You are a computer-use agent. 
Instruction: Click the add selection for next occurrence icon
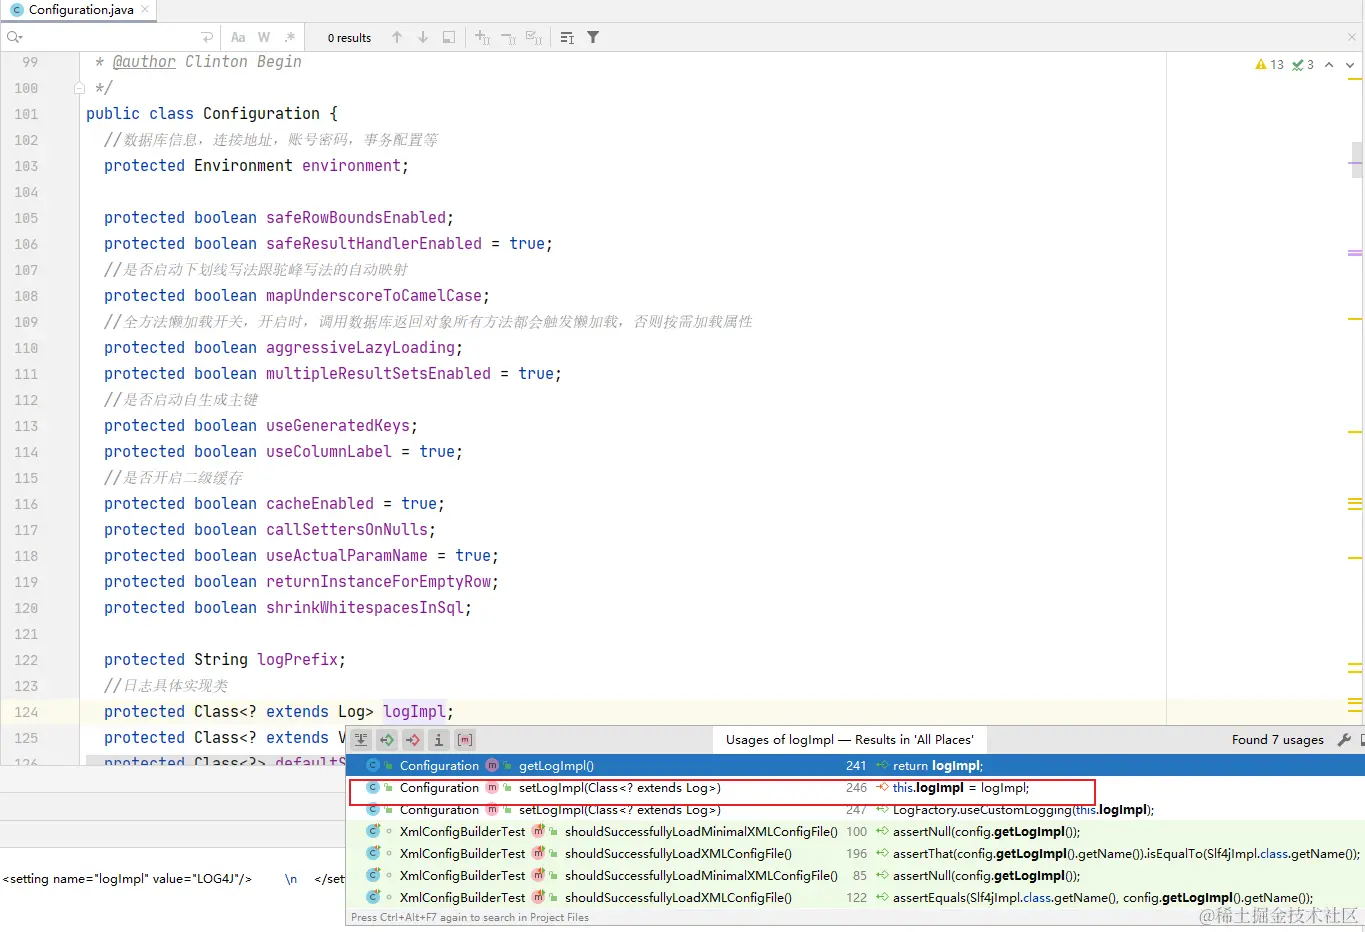click(x=482, y=37)
